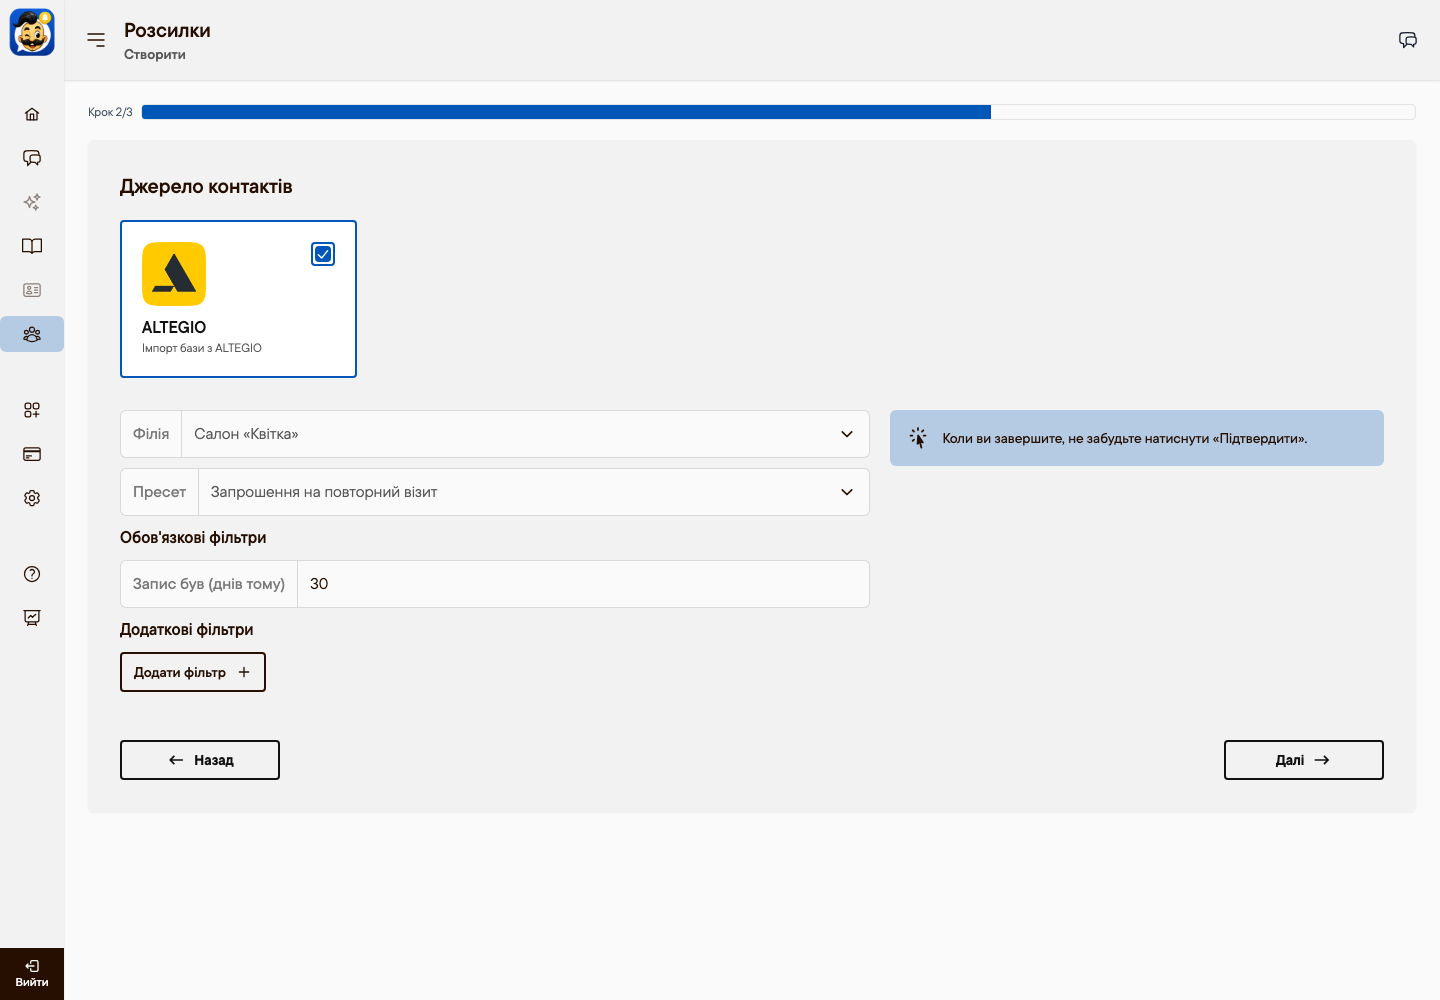Click the help question mark icon
Viewport: 1440px width, 1000px height.
(x=32, y=574)
